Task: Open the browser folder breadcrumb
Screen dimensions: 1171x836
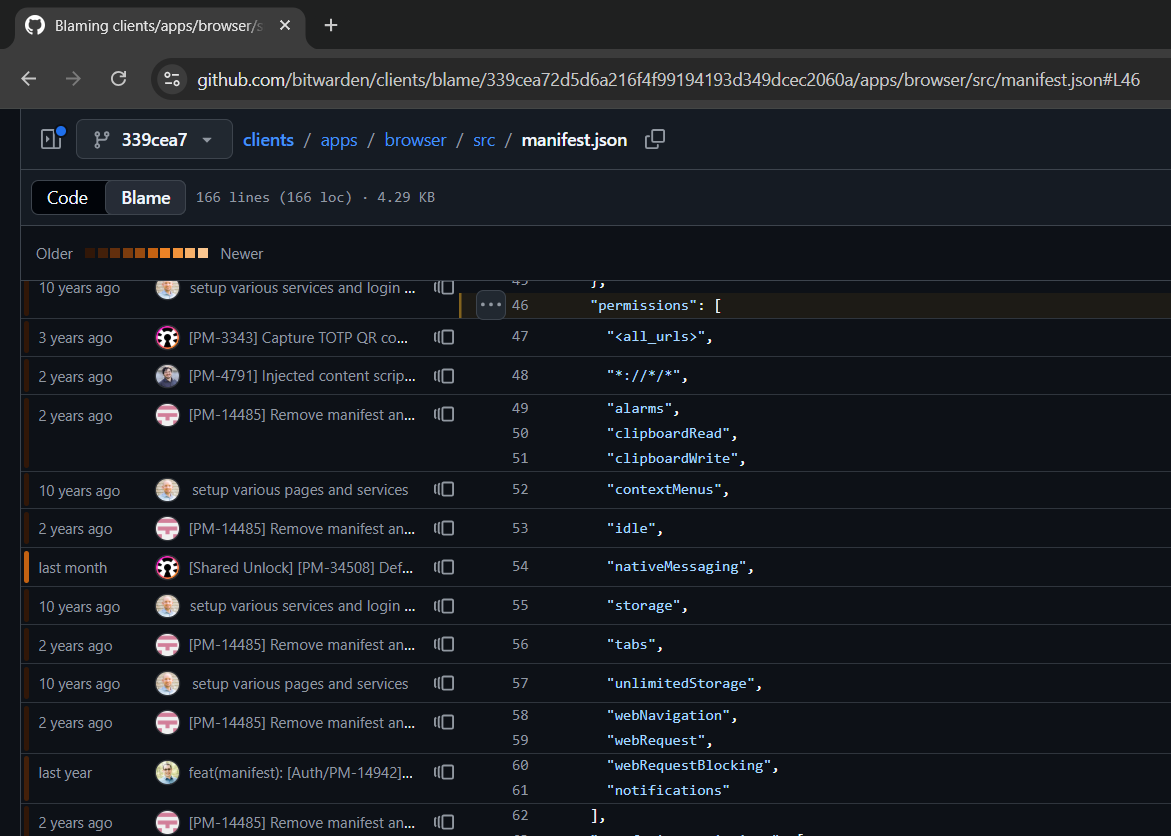Action: point(415,140)
